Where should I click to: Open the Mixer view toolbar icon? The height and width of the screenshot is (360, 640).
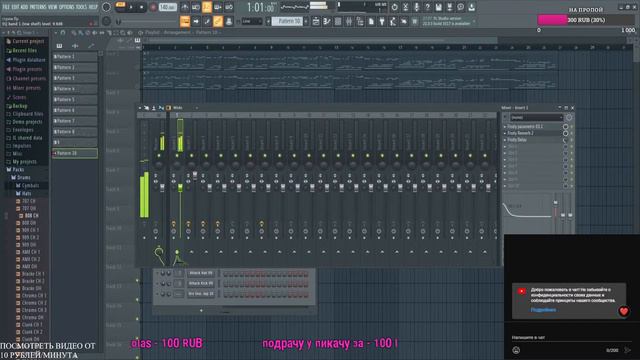[349, 21]
